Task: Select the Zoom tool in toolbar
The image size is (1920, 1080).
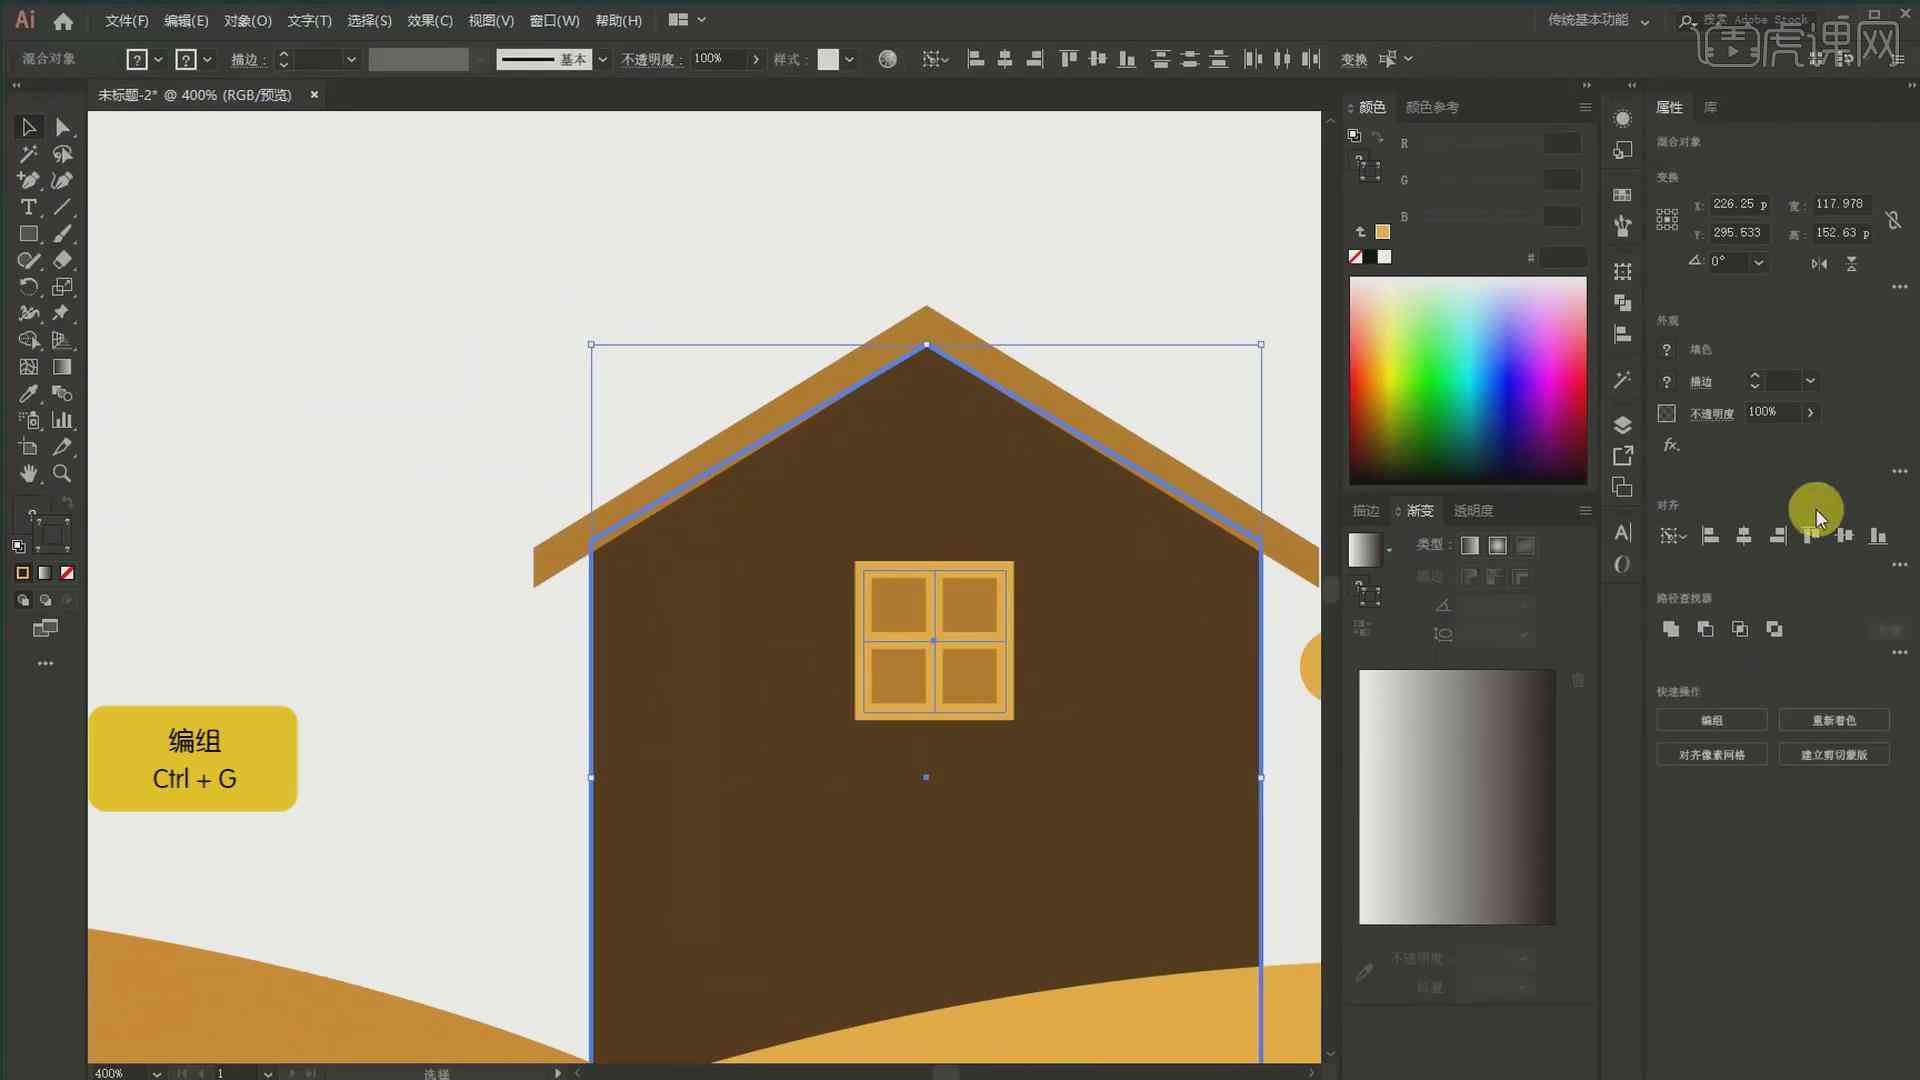Action: coord(62,472)
